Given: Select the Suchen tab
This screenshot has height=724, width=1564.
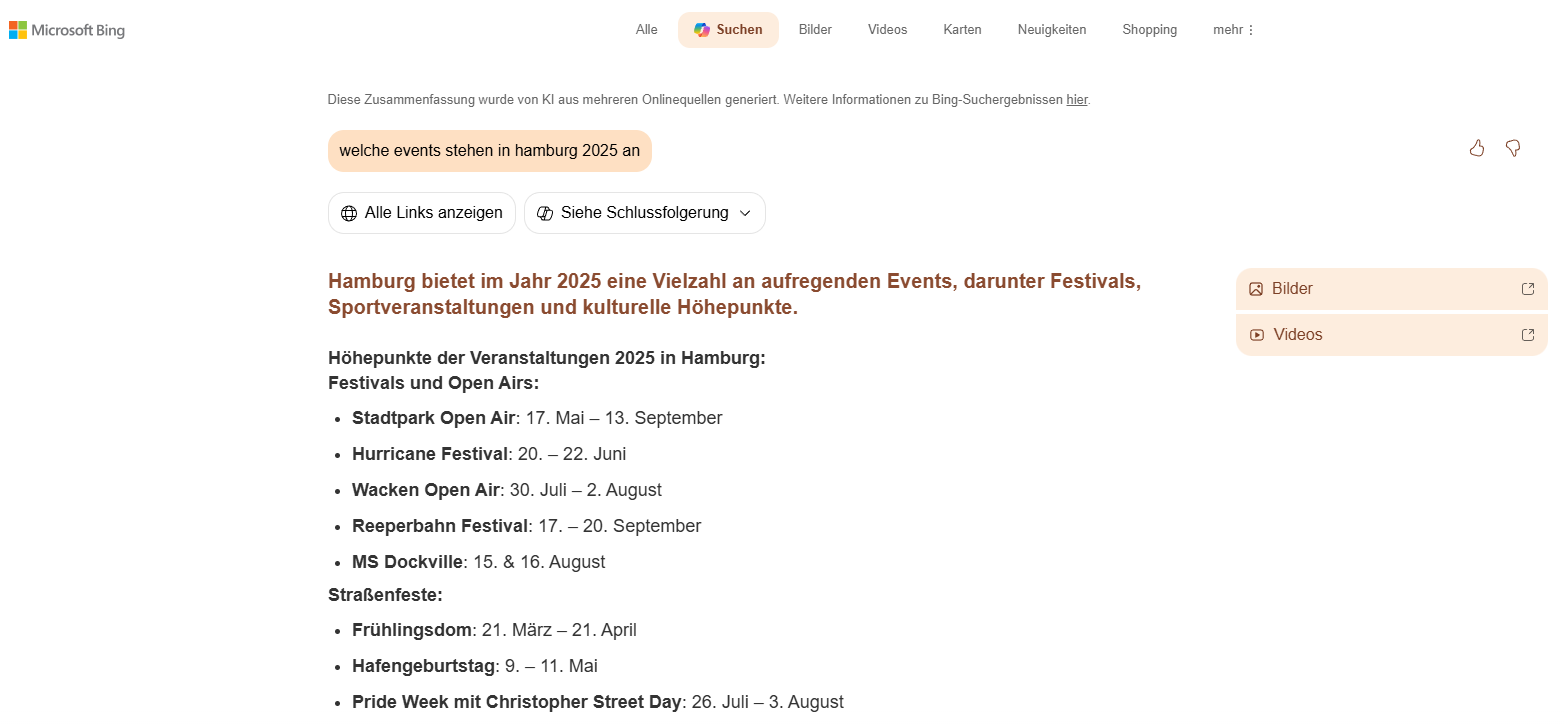Looking at the screenshot, I should pyautogui.click(x=728, y=30).
